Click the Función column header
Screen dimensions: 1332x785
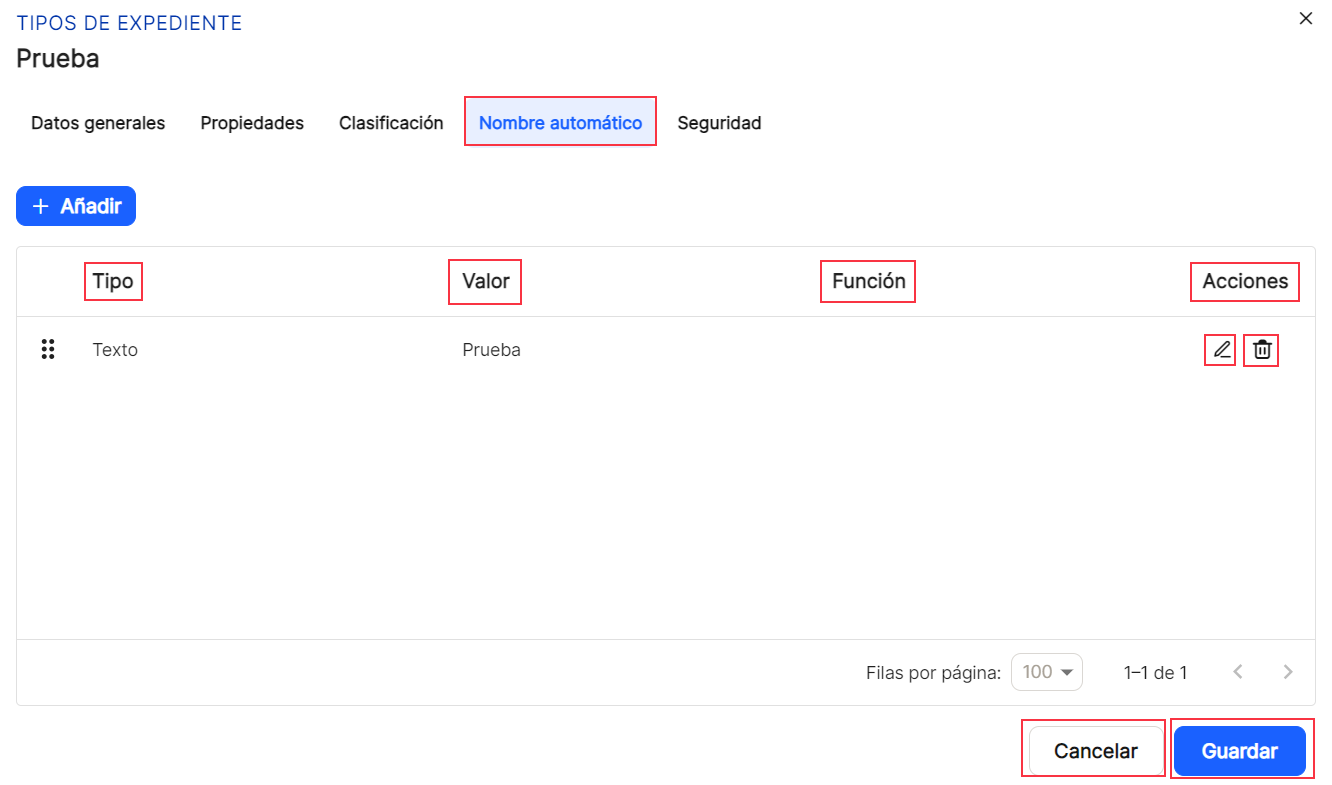[x=869, y=281]
